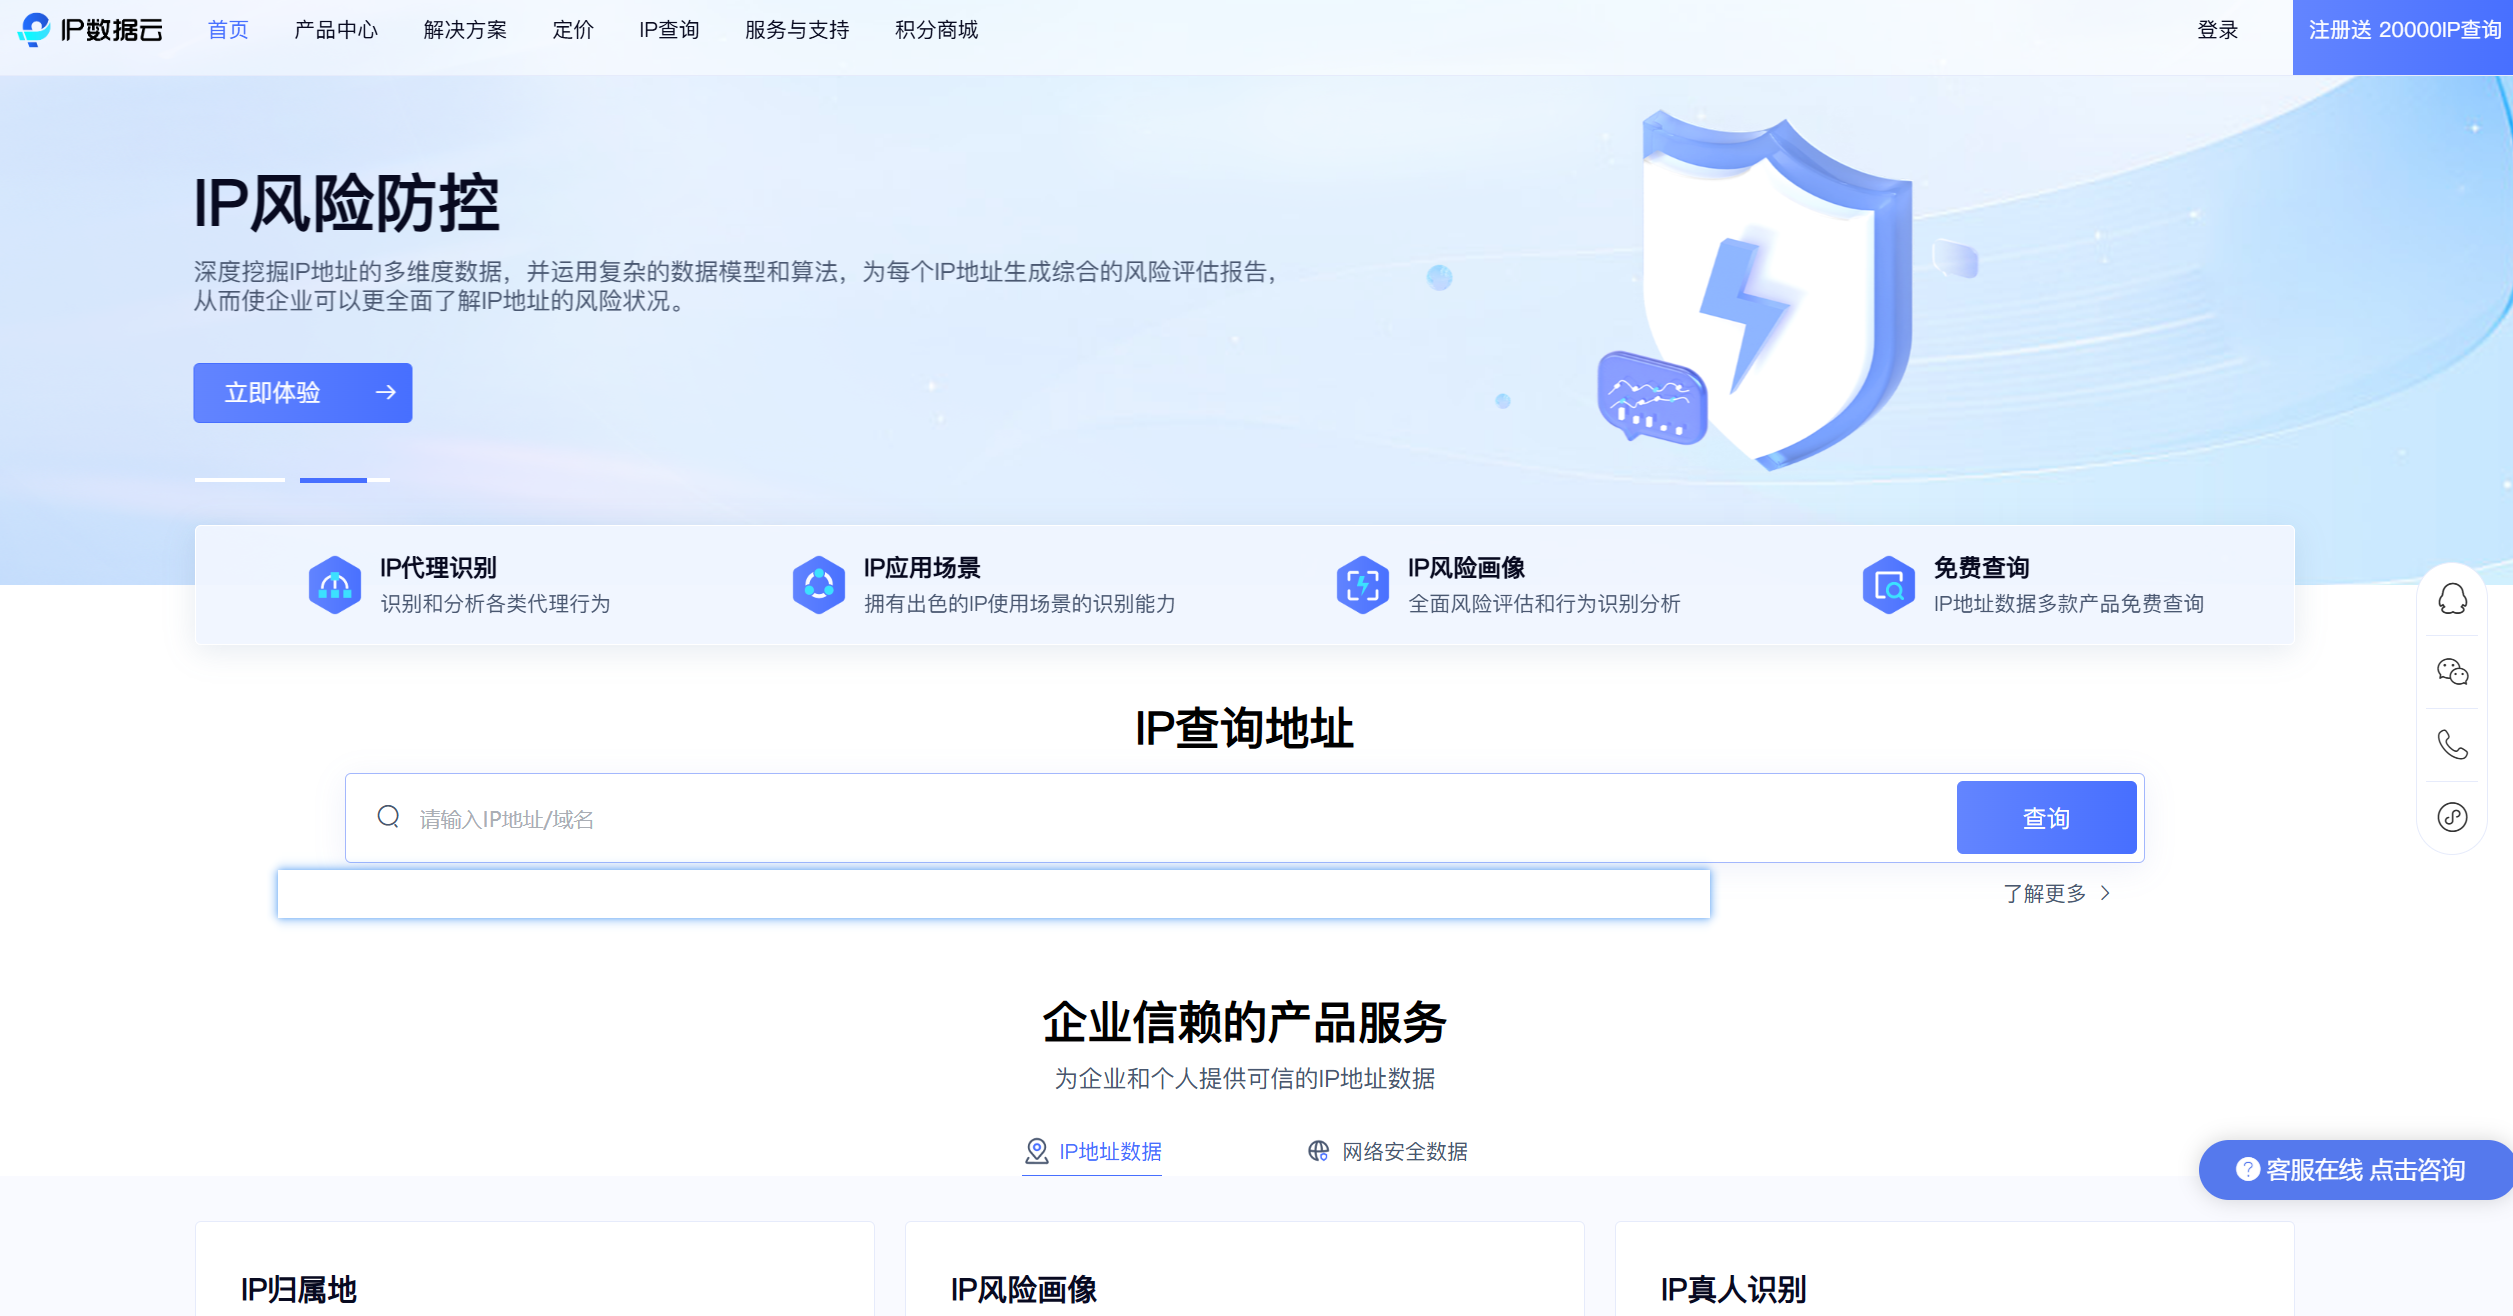Switch to the 网络安全数据 tab
2513x1316 pixels.
(1388, 1152)
